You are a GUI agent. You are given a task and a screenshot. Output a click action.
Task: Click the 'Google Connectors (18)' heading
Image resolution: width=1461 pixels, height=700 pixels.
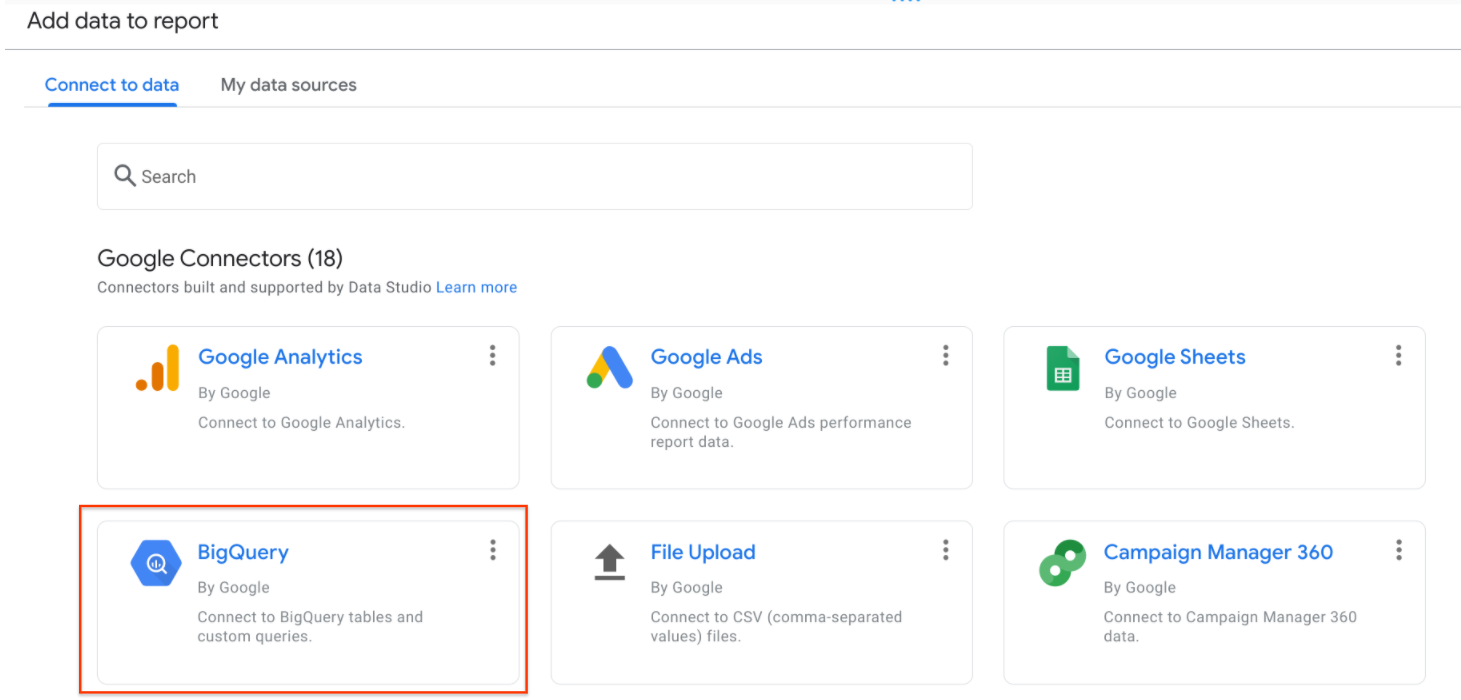[220, 259]
